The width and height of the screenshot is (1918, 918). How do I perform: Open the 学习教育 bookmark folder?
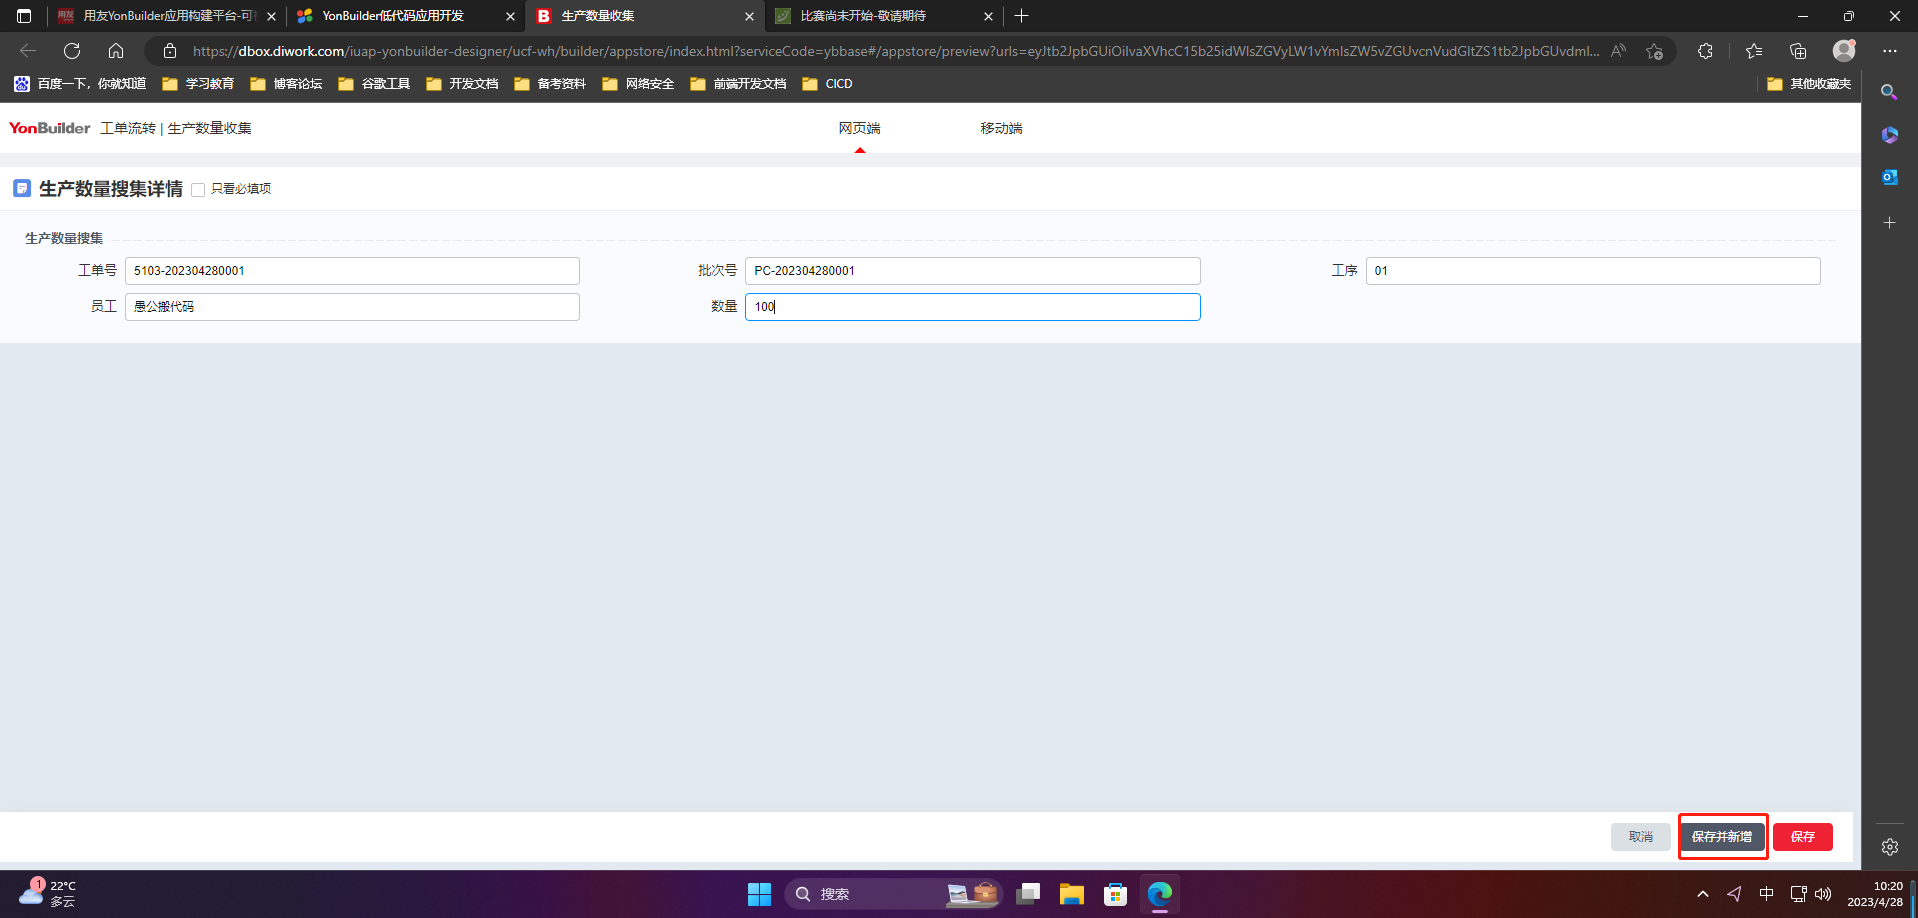click(x=198, y=84)
